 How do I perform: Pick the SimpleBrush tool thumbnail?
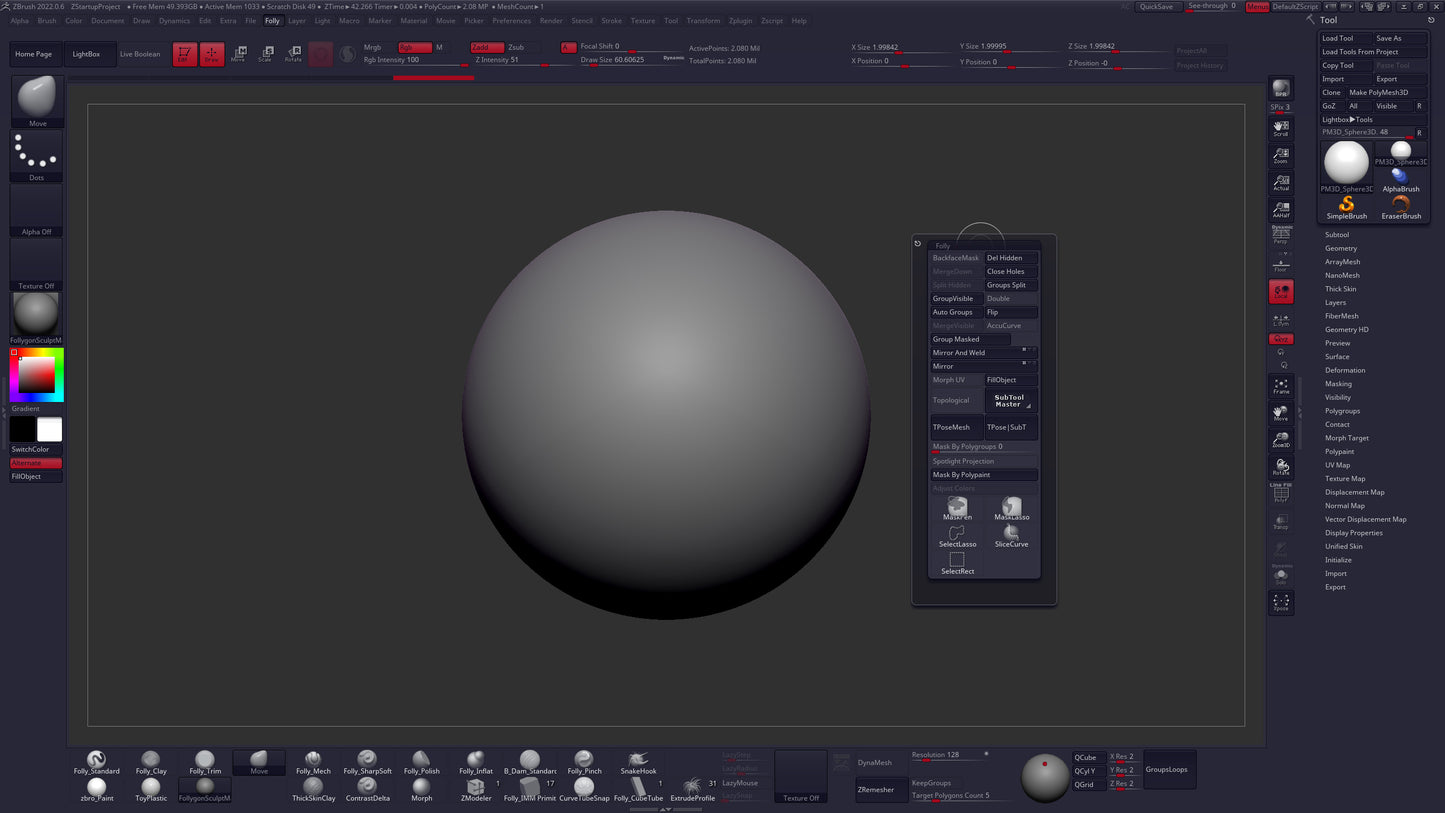1346,207
